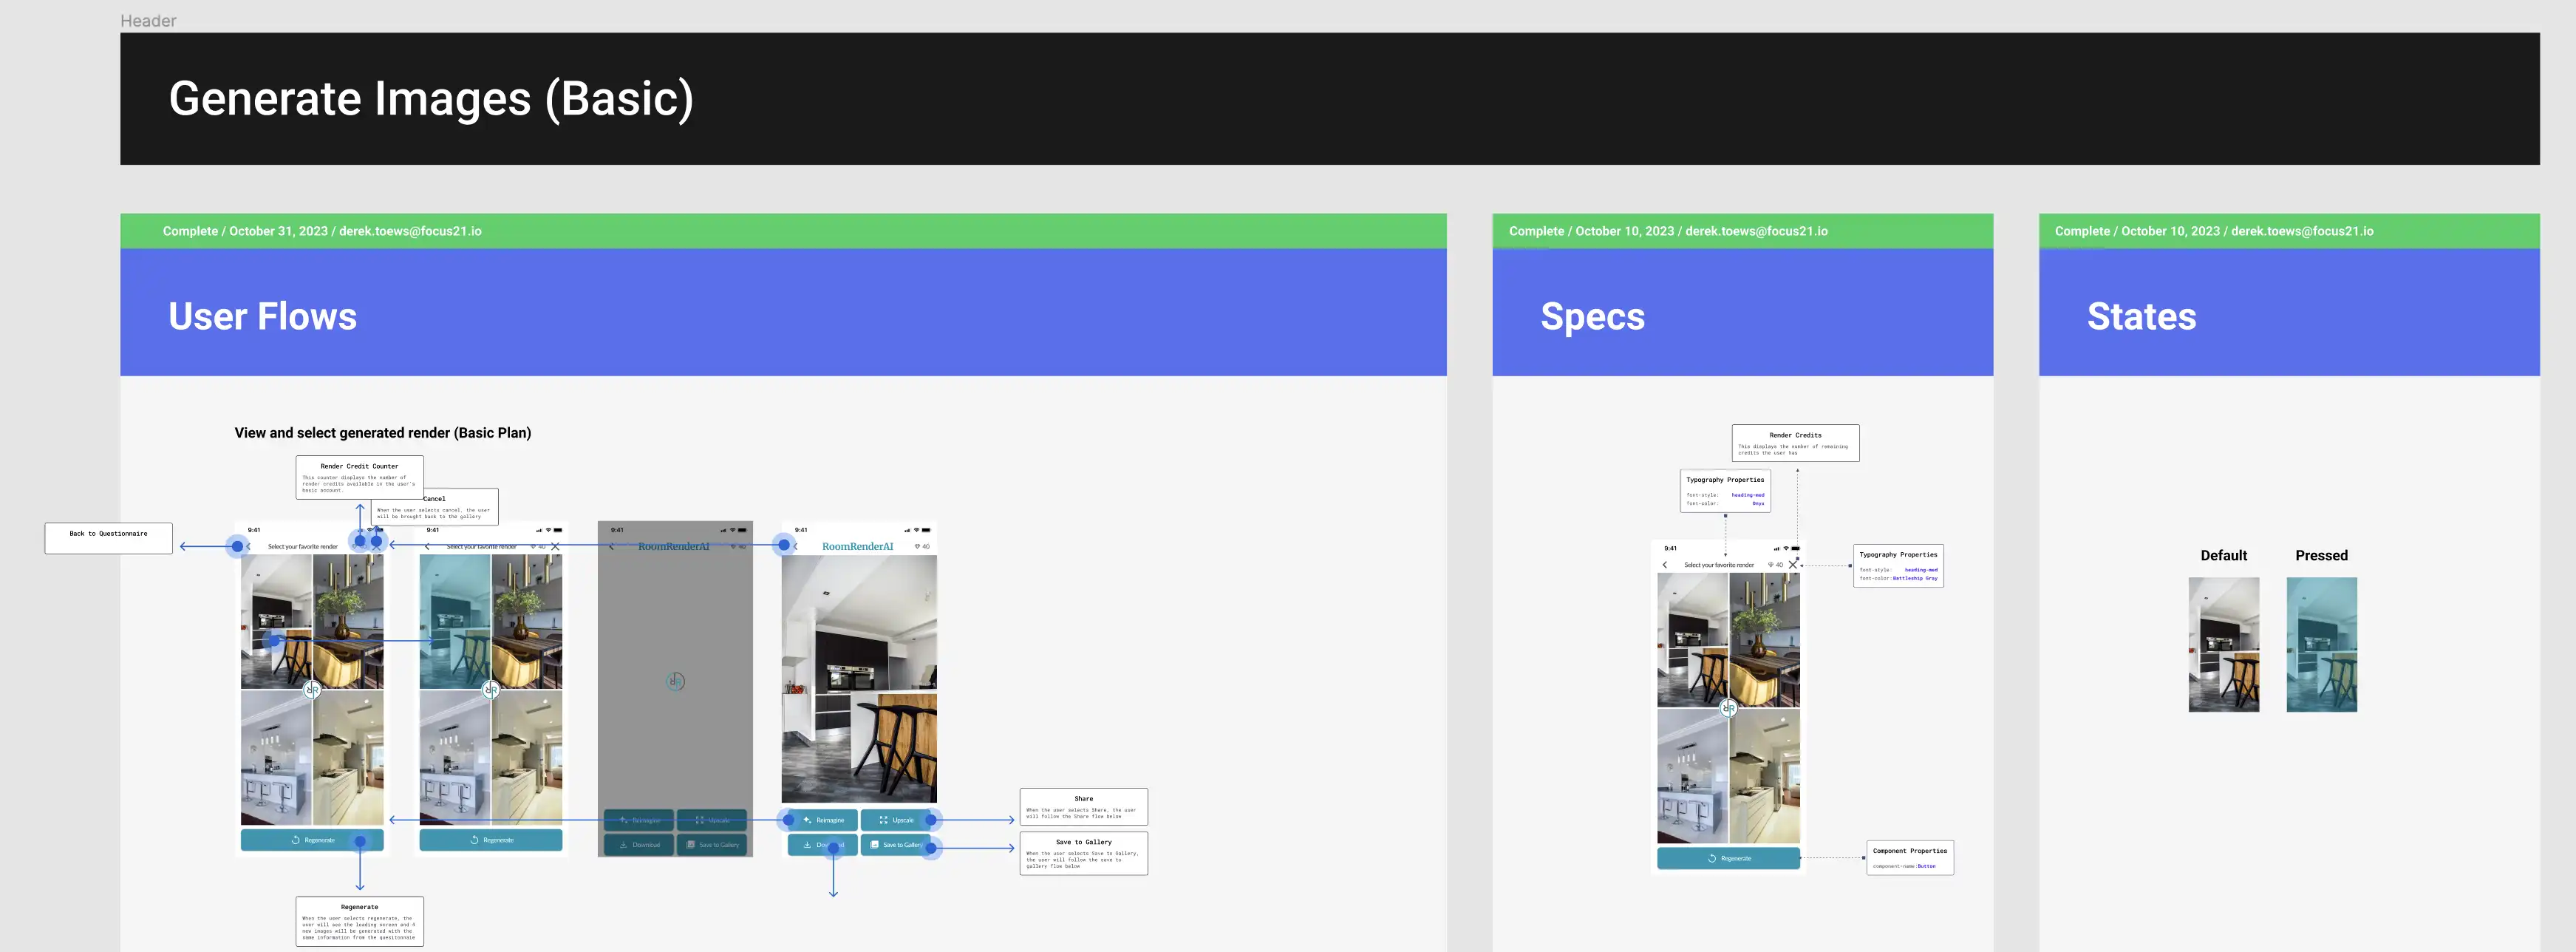Click the sparkle icon in the Reimagine button
Screen dimensions: 2576x952
pyautogui.click(x=806, y=821)
